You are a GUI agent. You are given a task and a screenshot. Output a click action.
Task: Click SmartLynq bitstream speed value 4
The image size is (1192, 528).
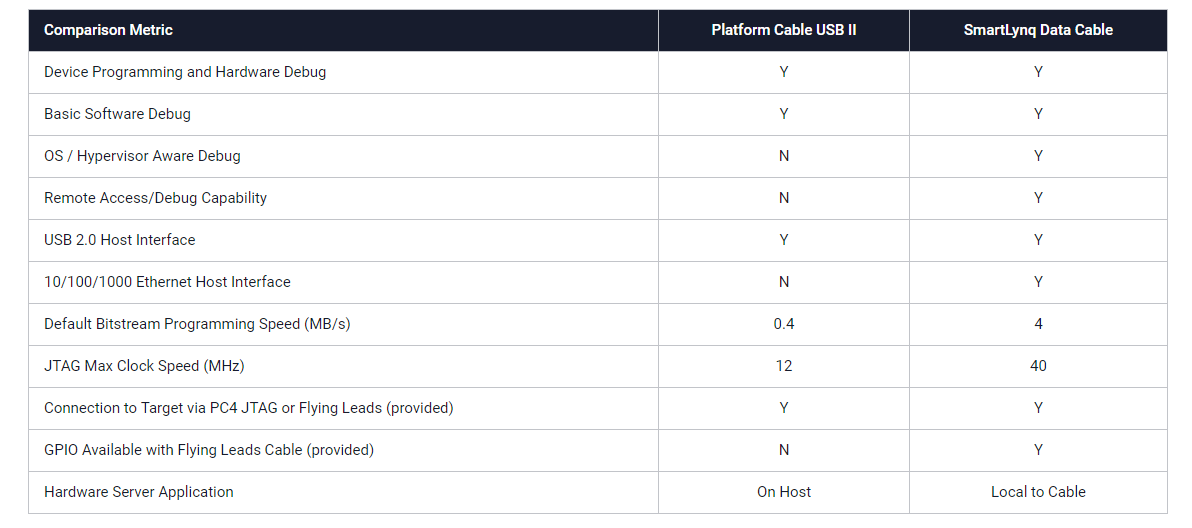point(1038,324)
